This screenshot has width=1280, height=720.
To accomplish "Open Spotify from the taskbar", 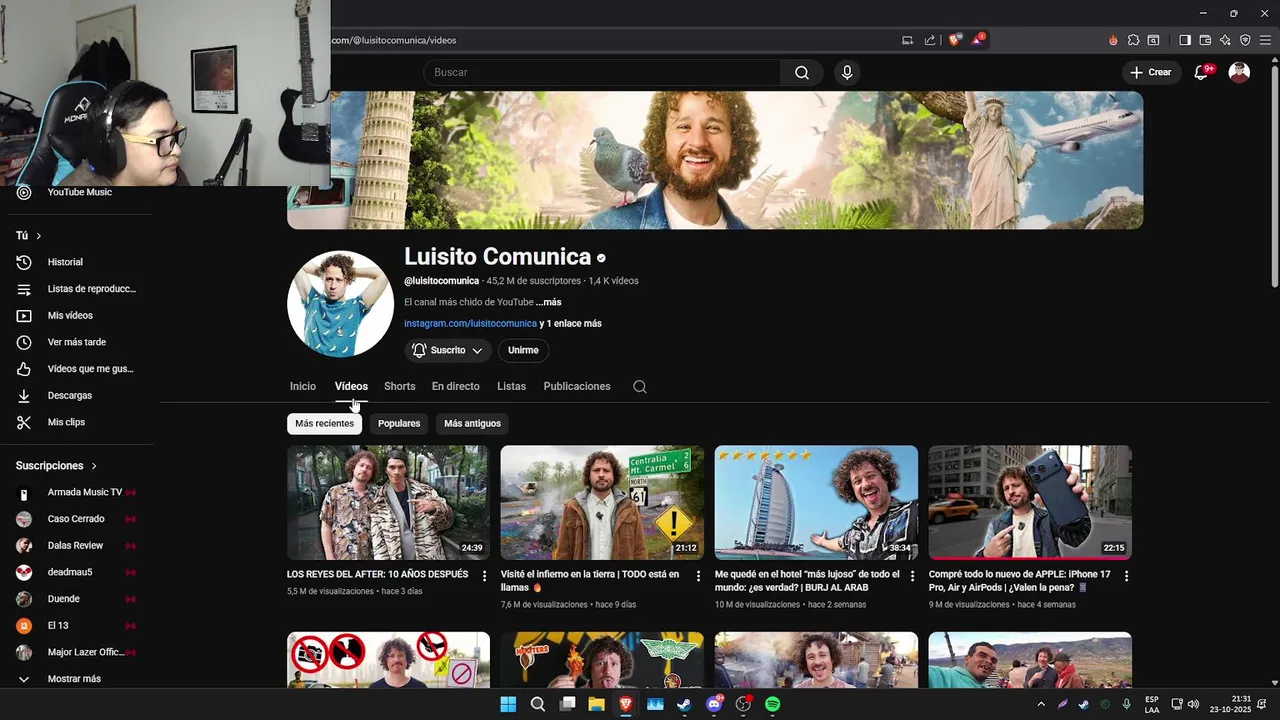I will coord(772,704).
